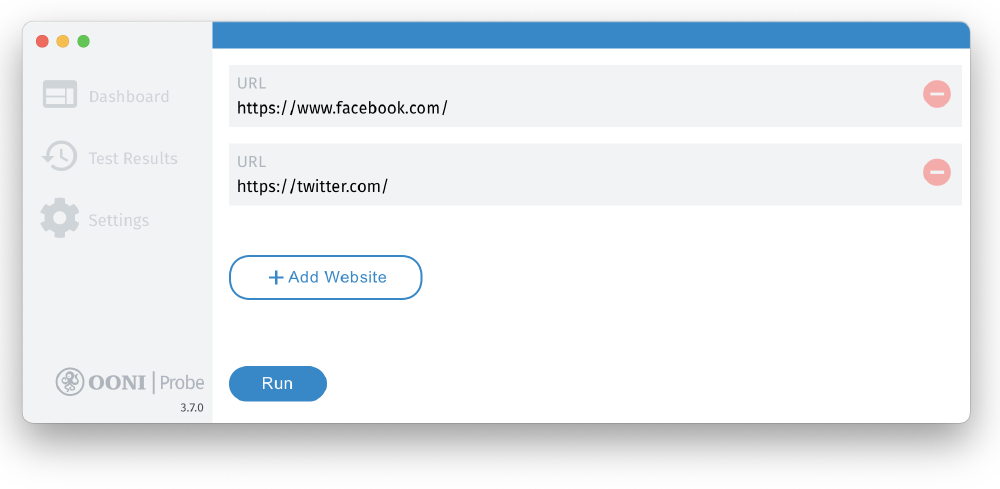Delete the twitter.com URL row
The width and height of the screenshot is (1000, 489).
936,173
